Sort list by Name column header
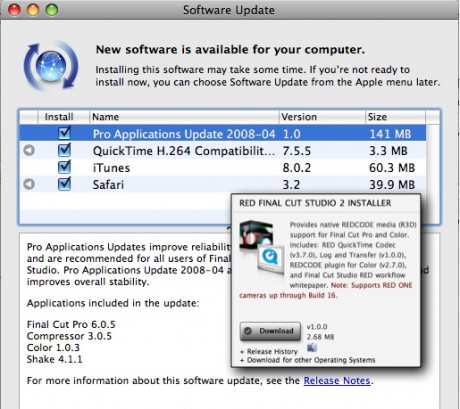 (x=184, y=117)
